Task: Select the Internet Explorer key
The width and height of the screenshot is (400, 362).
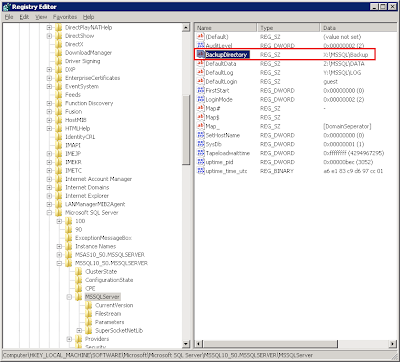Action: pos(87,196)
